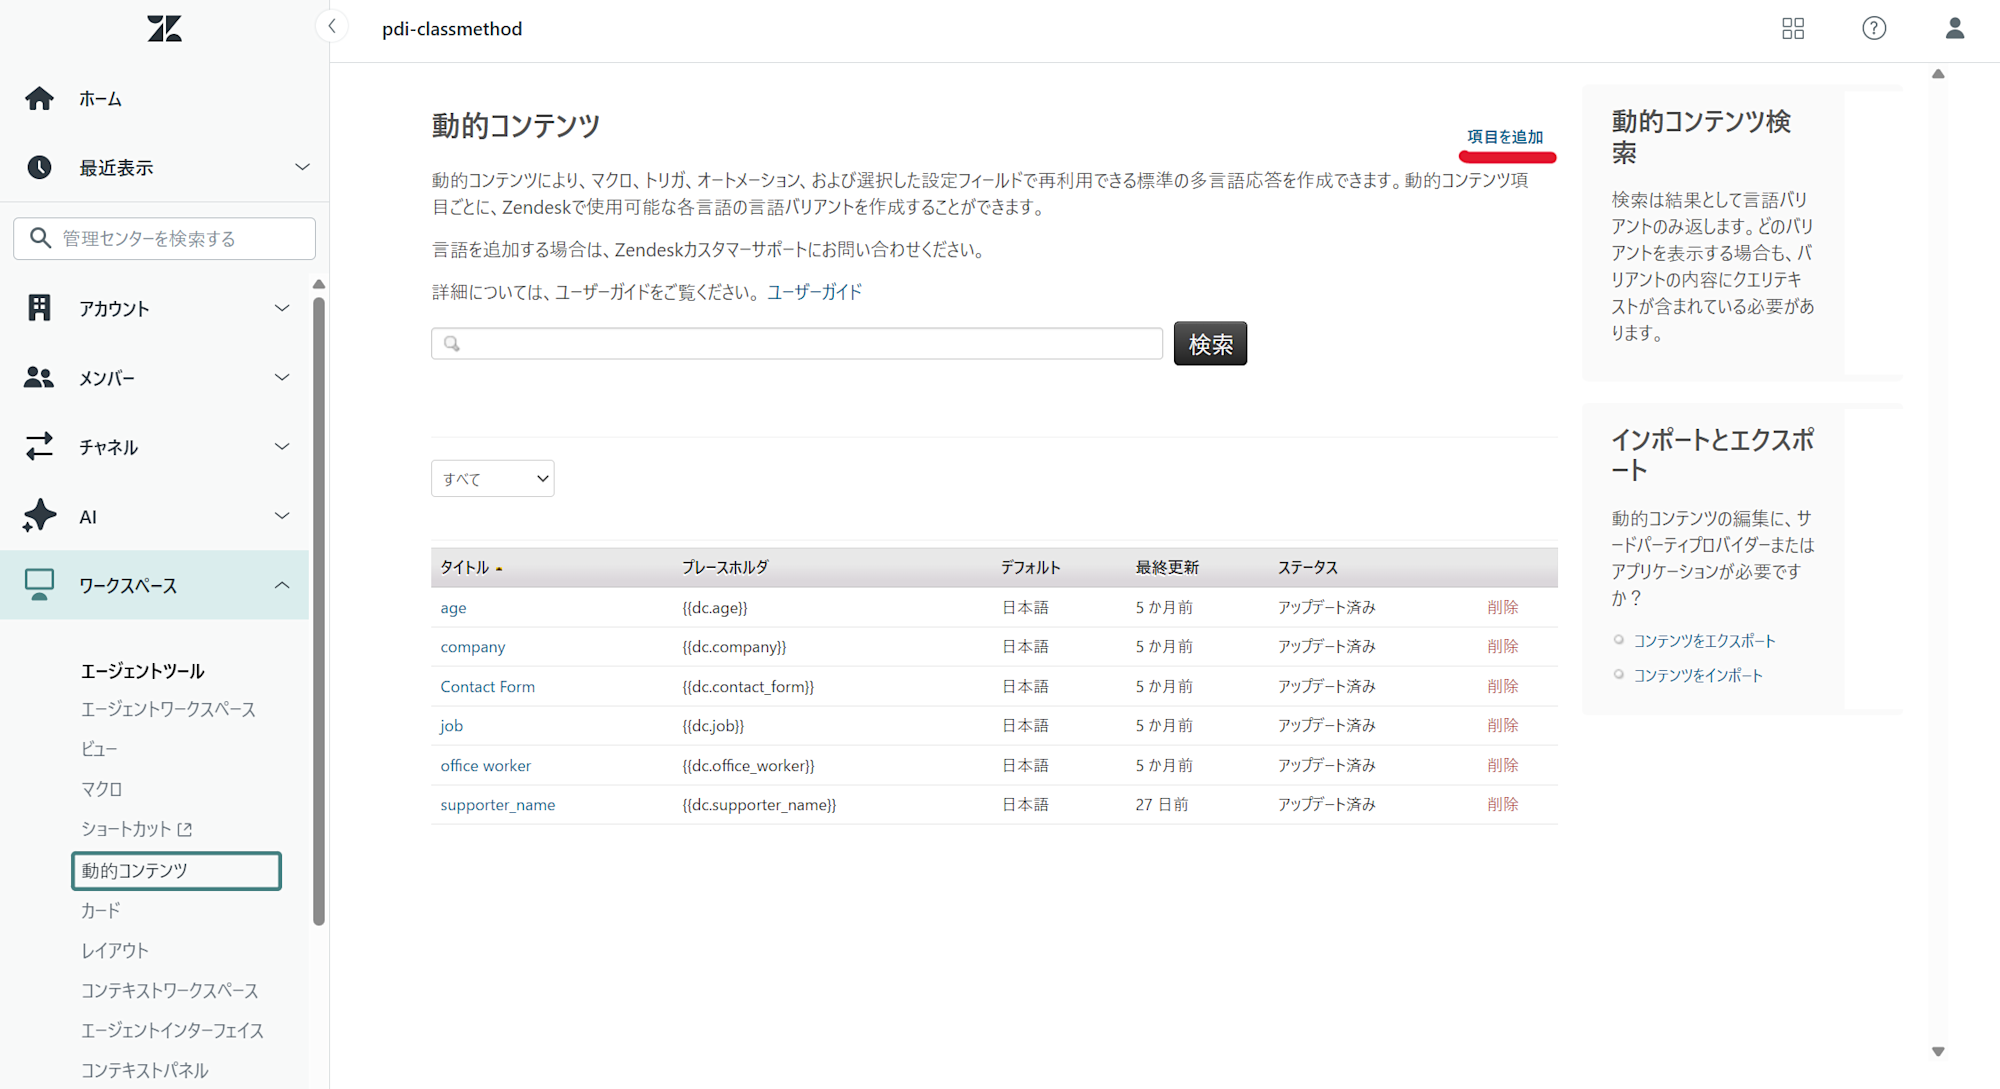
Task: Click the ワークスペース monitor icon
Action: (39, 585)
